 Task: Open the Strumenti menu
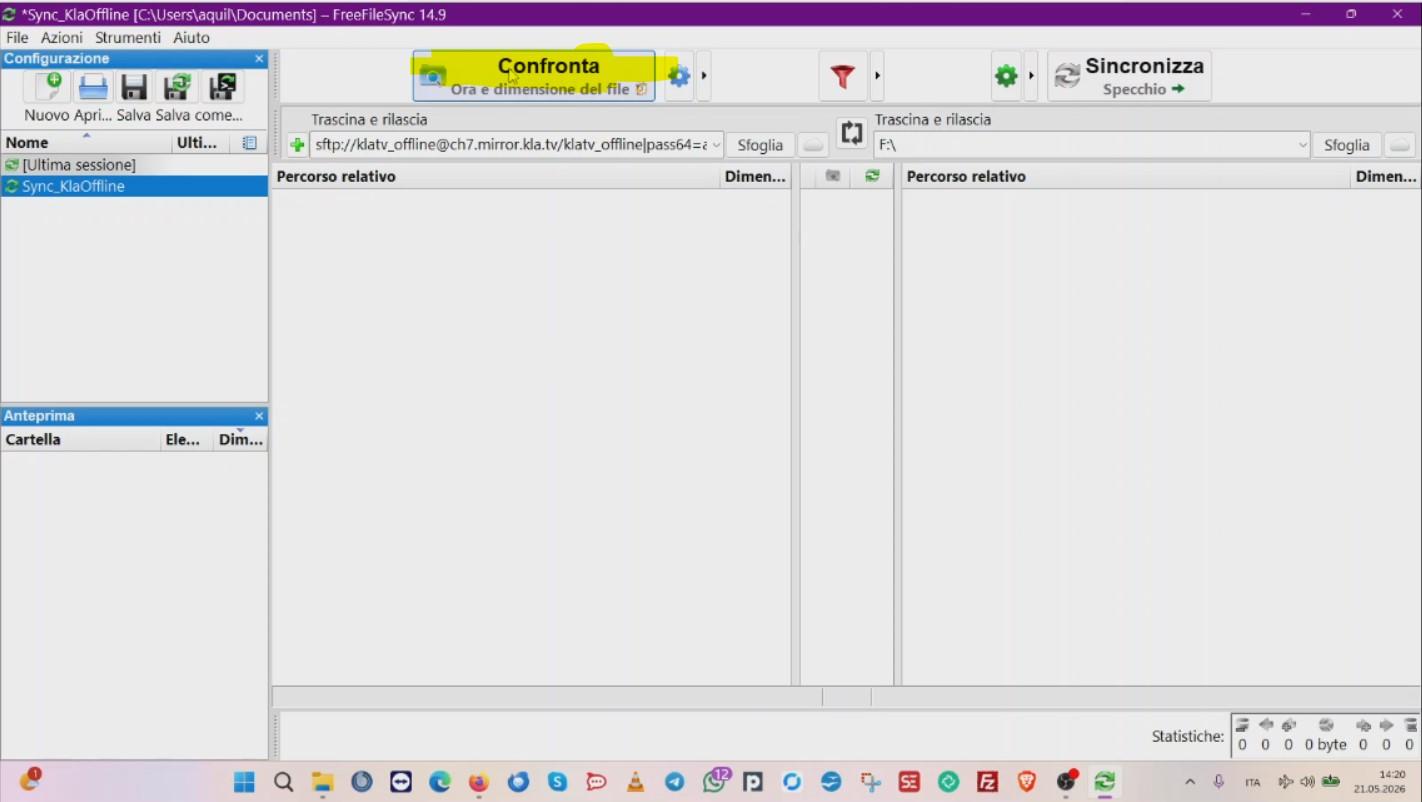[128, 37]
